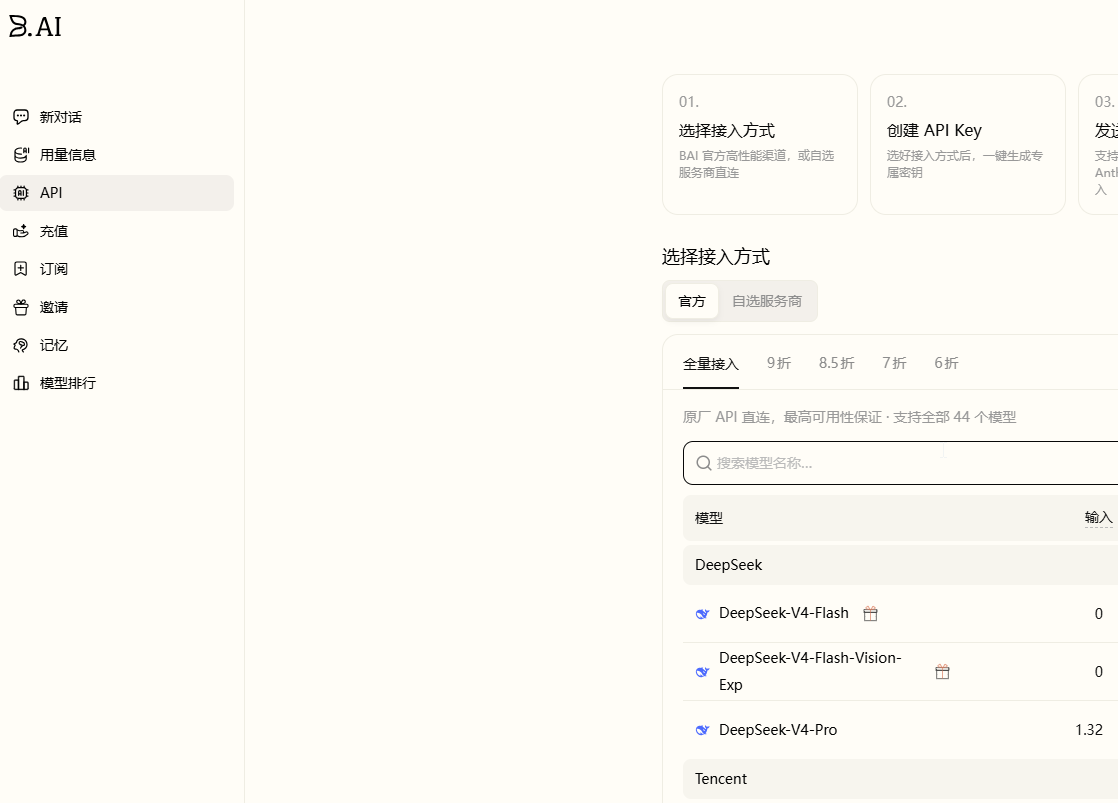Click the chat bubble icon for 新对话
Image resolution: width=1118 pixels, height=803 pixels.
coord(21,117)
